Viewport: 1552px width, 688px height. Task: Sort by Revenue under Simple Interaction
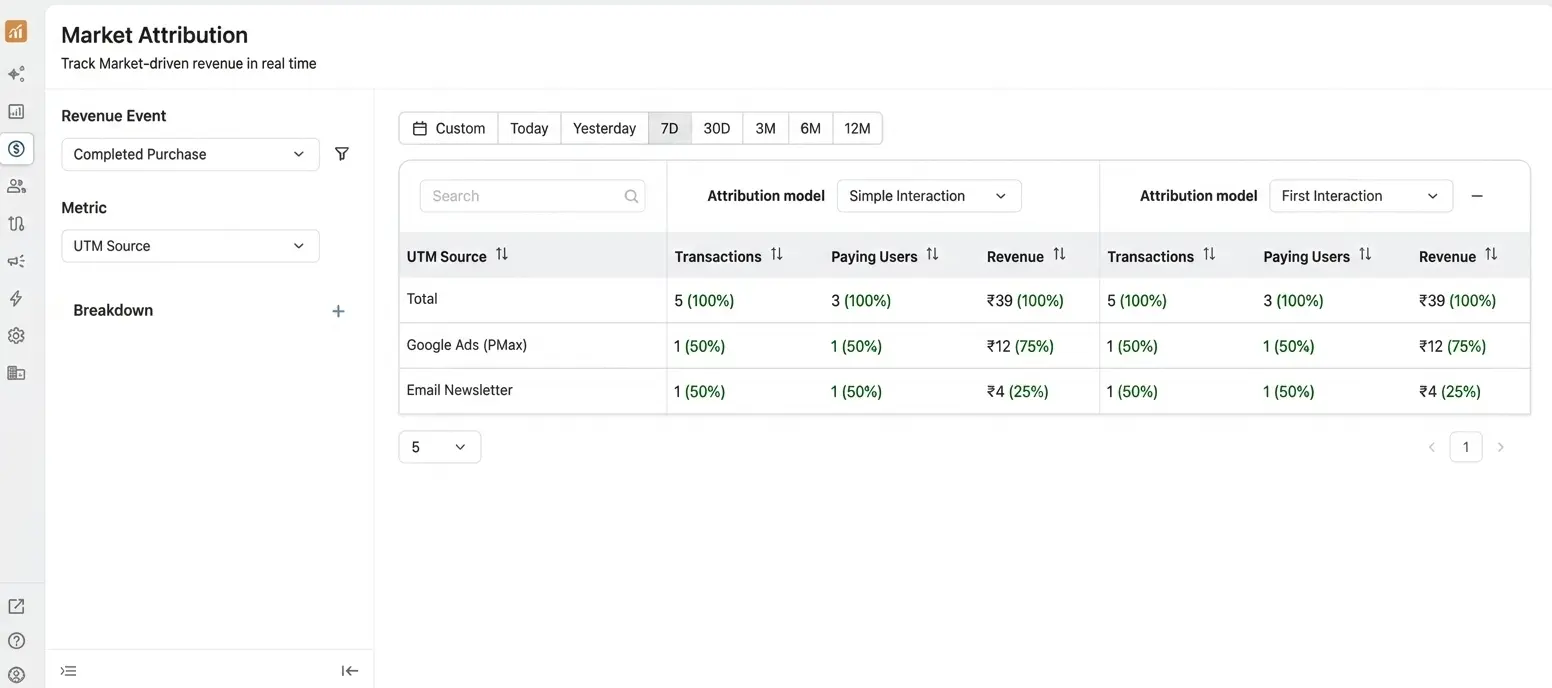coord(1059,255)
